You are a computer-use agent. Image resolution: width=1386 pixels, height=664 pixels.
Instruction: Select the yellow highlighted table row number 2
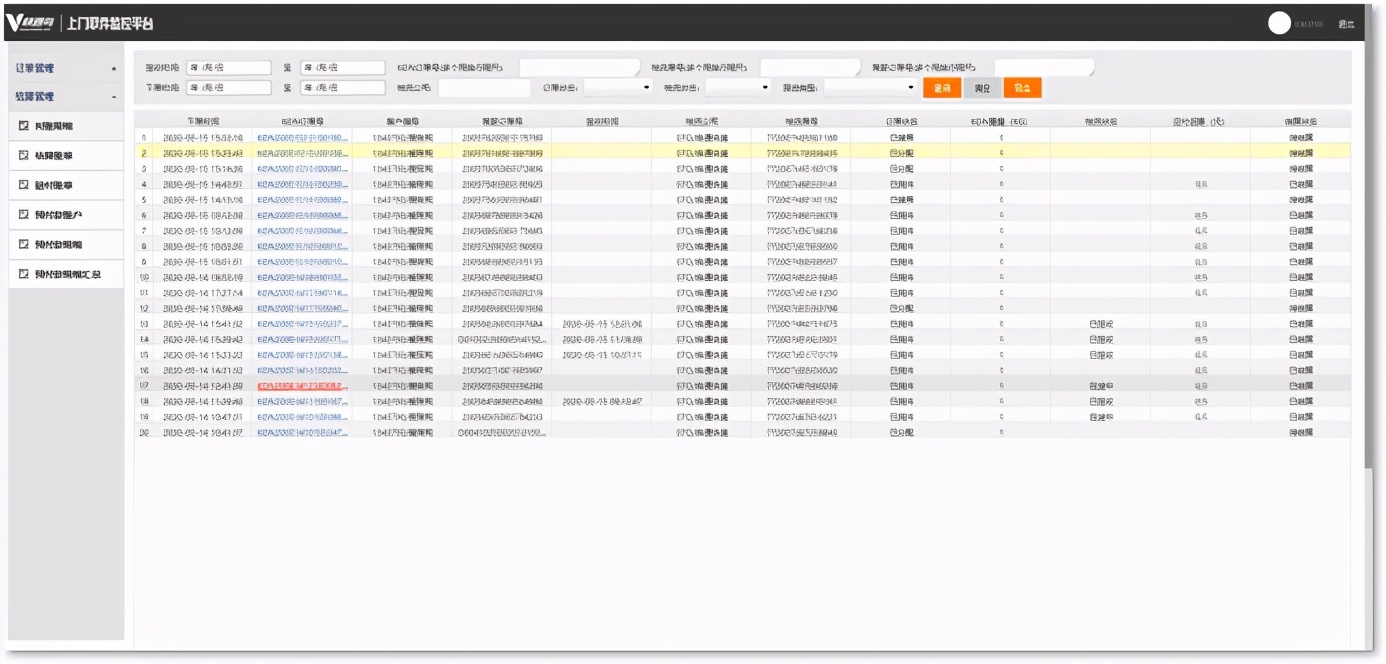742,153
